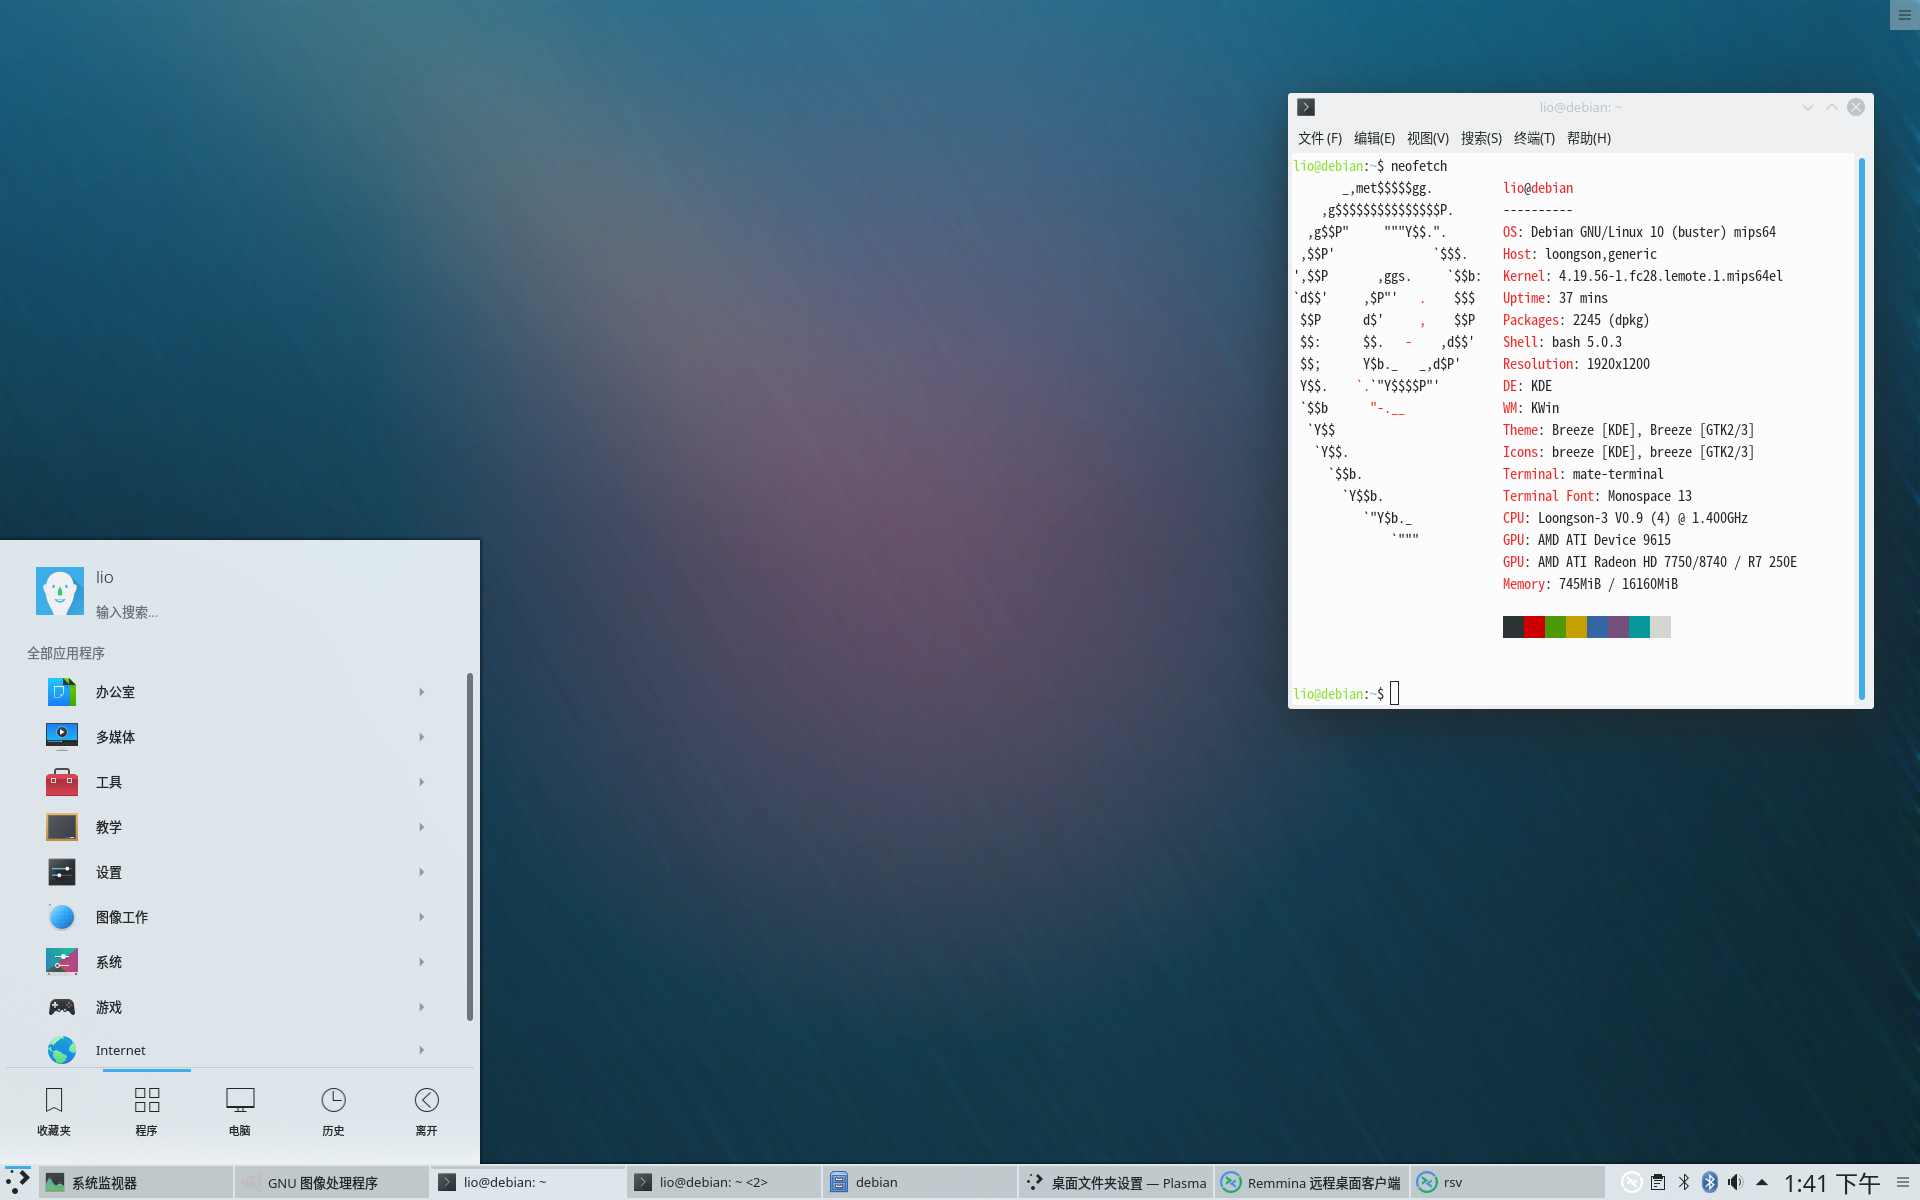Click the green neofetch color swatch
Viewport: 1920px width, 1200px height.
pyautogui.click(x=1556, y=627)
